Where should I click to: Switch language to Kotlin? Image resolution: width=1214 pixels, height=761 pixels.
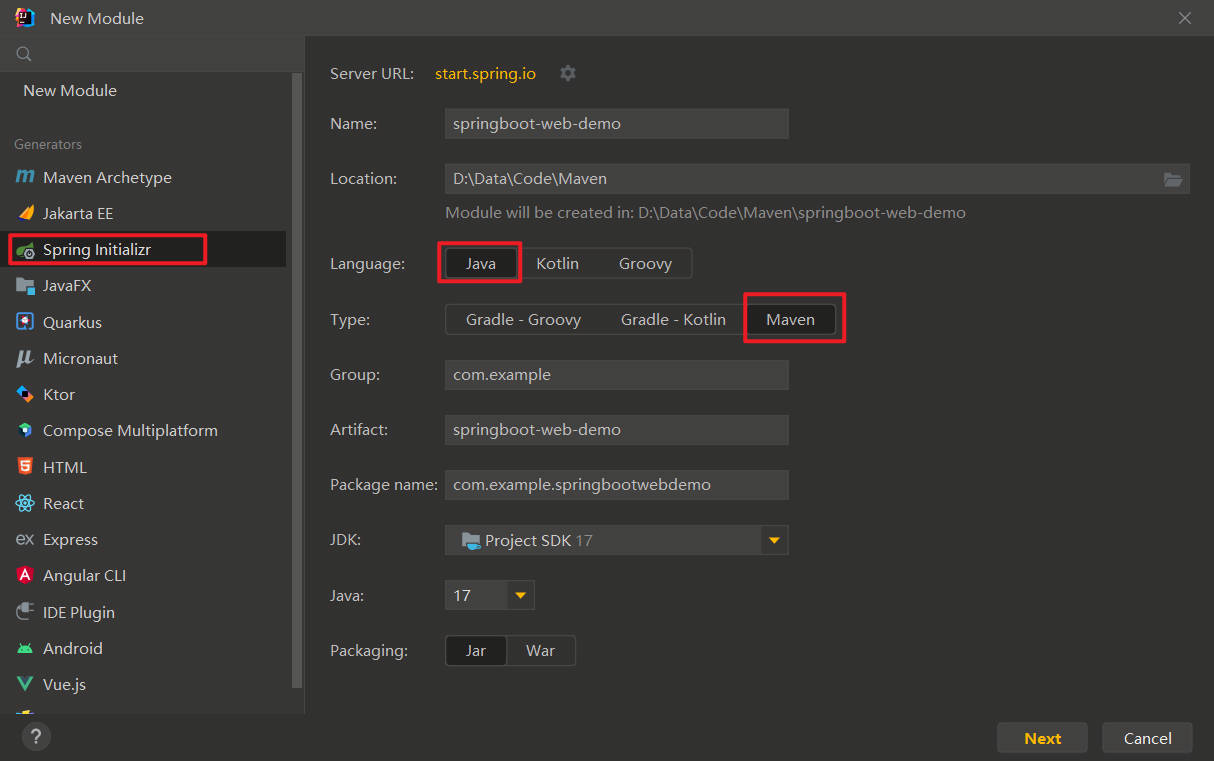point(557,264)
